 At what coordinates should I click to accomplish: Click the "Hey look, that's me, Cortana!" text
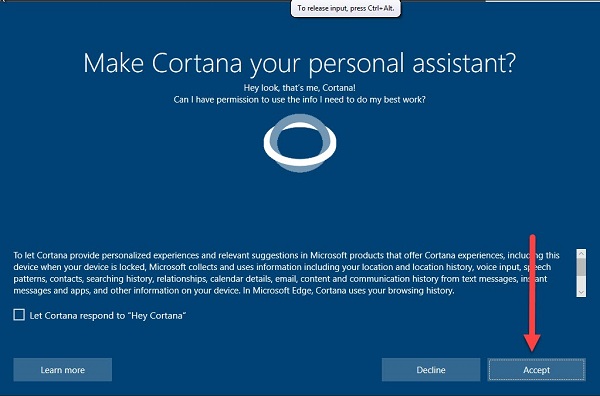300,88
